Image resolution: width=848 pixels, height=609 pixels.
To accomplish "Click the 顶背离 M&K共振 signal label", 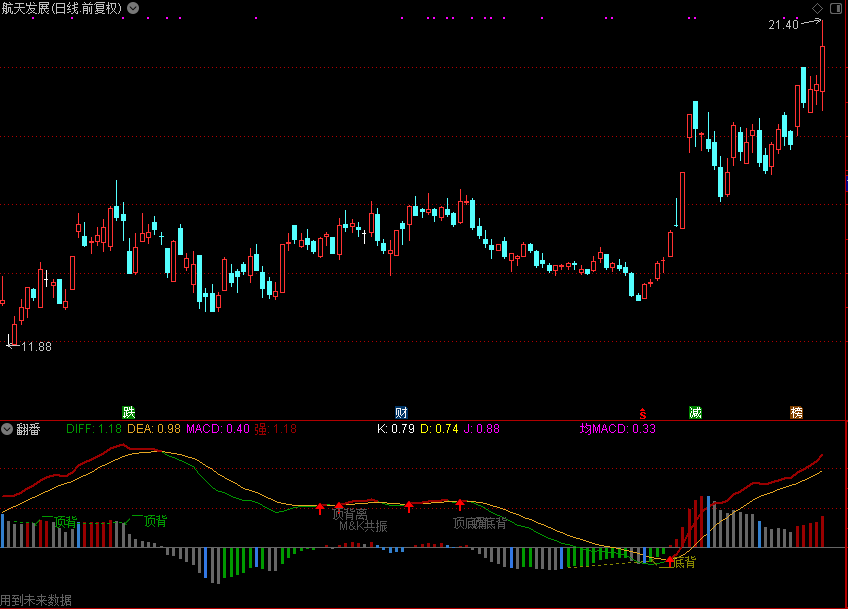I will pyautogui.click(x=356, y=519).
